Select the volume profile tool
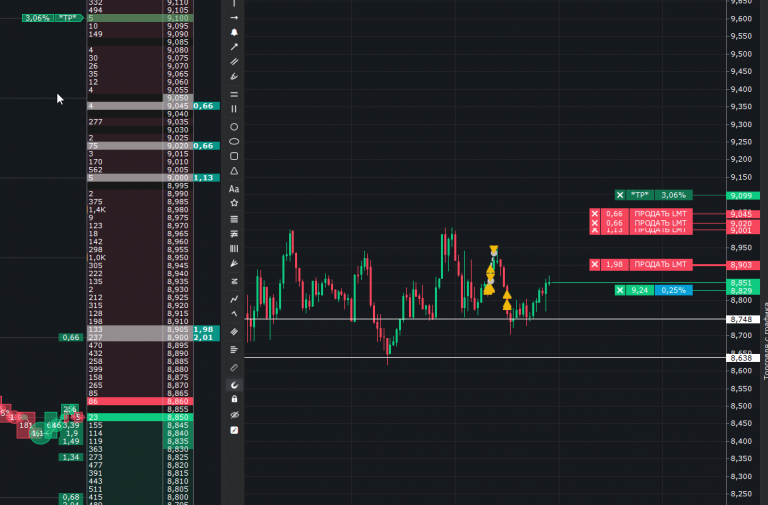 (x=234, y=349)
